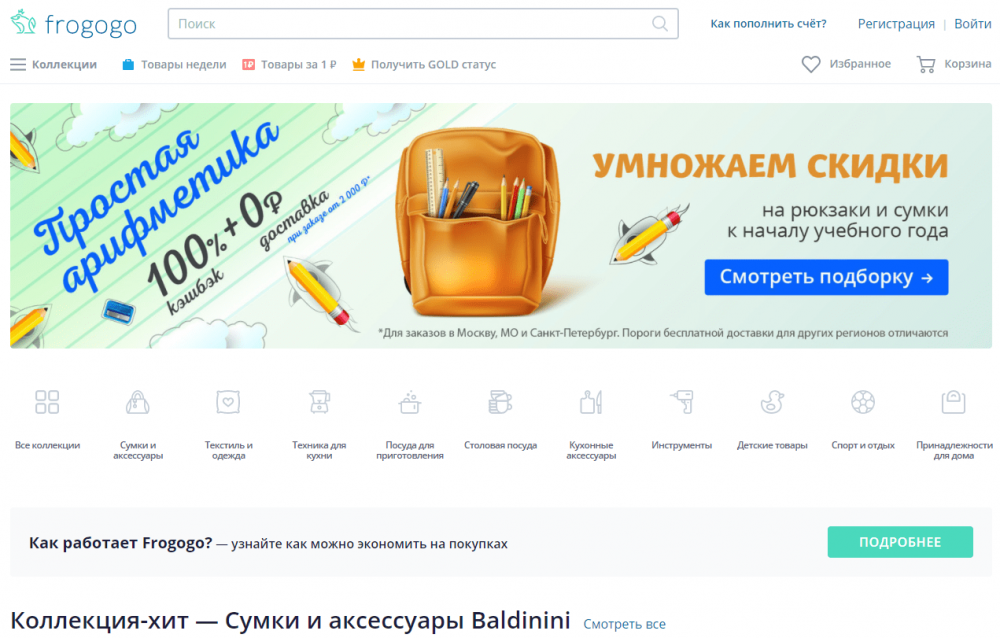Open Товары за 1 ₽ menu item

(289, 64)
